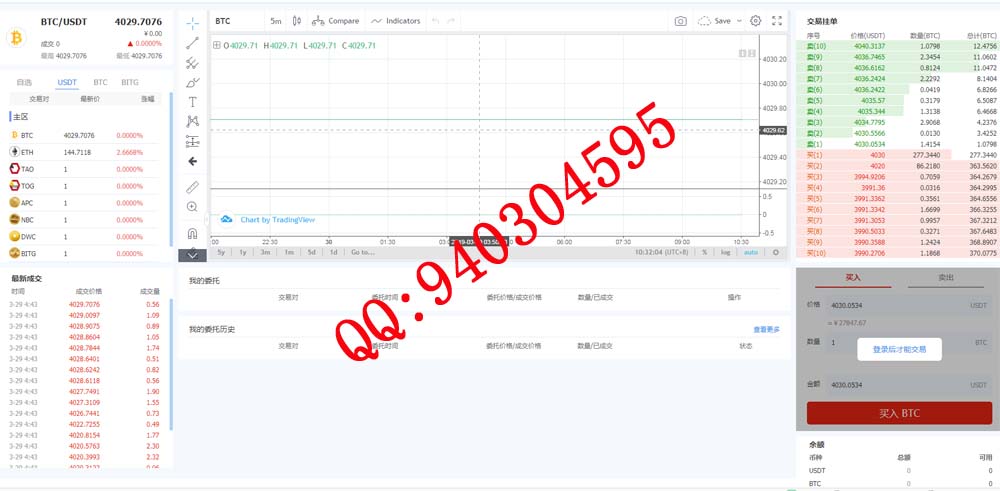The image size is (1000, 491).
Task: Expand the drawing toolbar bottom chevron
Action: point(192,255)
